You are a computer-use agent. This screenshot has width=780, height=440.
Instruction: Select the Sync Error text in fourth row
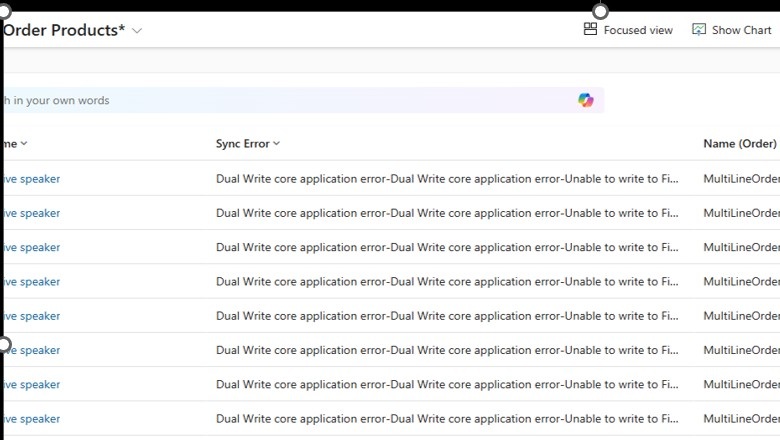[x=447, y=282]
